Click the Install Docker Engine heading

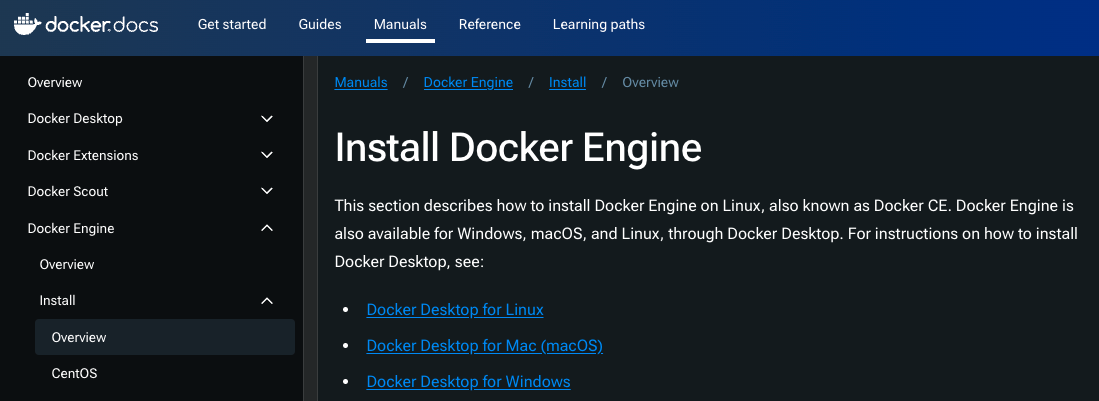point(518,148)
